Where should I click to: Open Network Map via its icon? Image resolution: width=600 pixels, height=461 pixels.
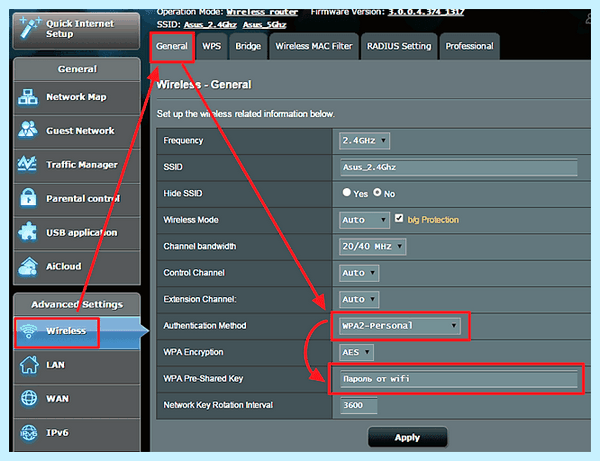coord(28,97)
